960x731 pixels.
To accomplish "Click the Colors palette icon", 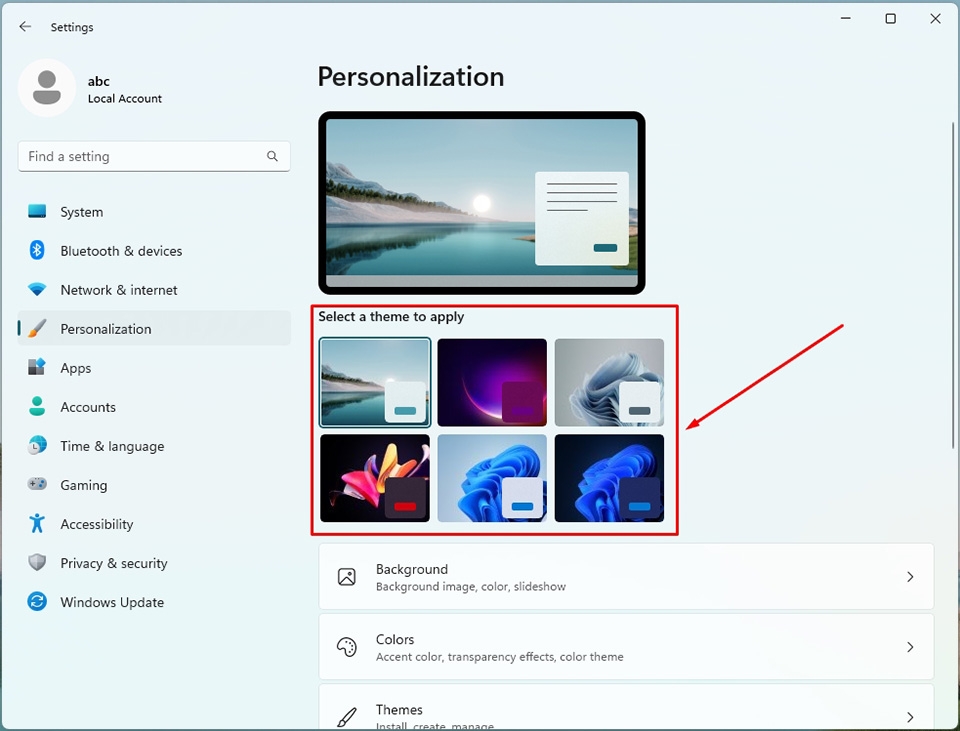I will (347, 647).
